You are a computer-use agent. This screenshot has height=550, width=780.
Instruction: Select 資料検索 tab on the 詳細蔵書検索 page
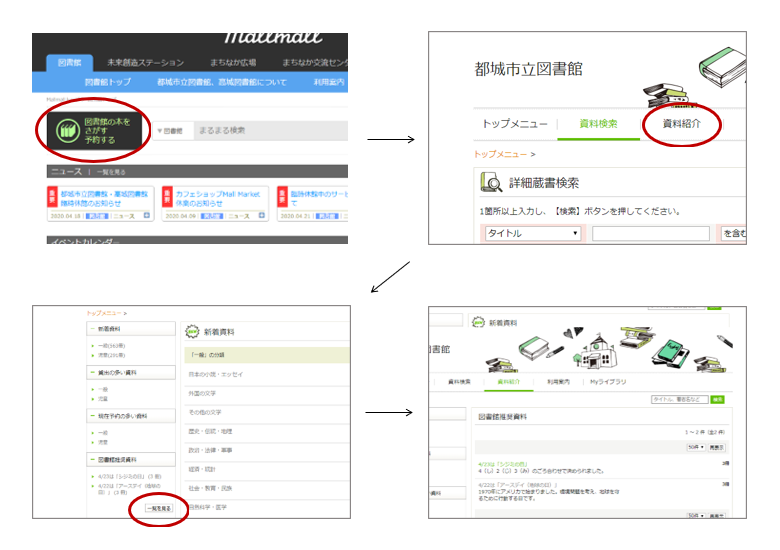[598, 124]
